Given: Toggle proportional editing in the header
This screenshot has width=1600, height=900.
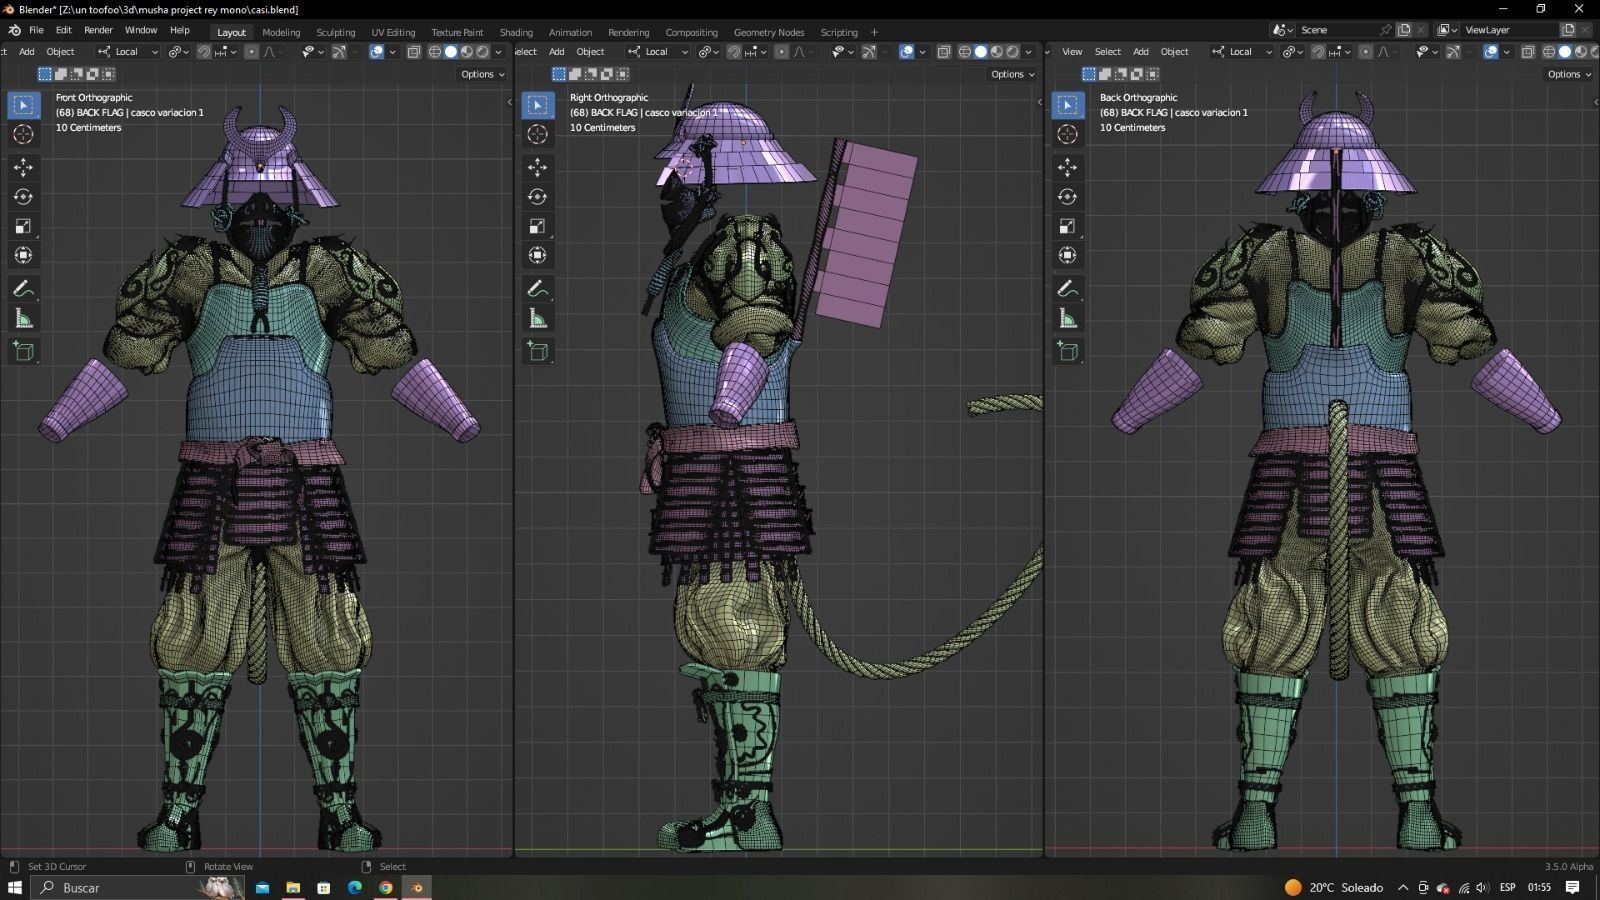Looking at the screenshot, I should (x=252, y=51).
